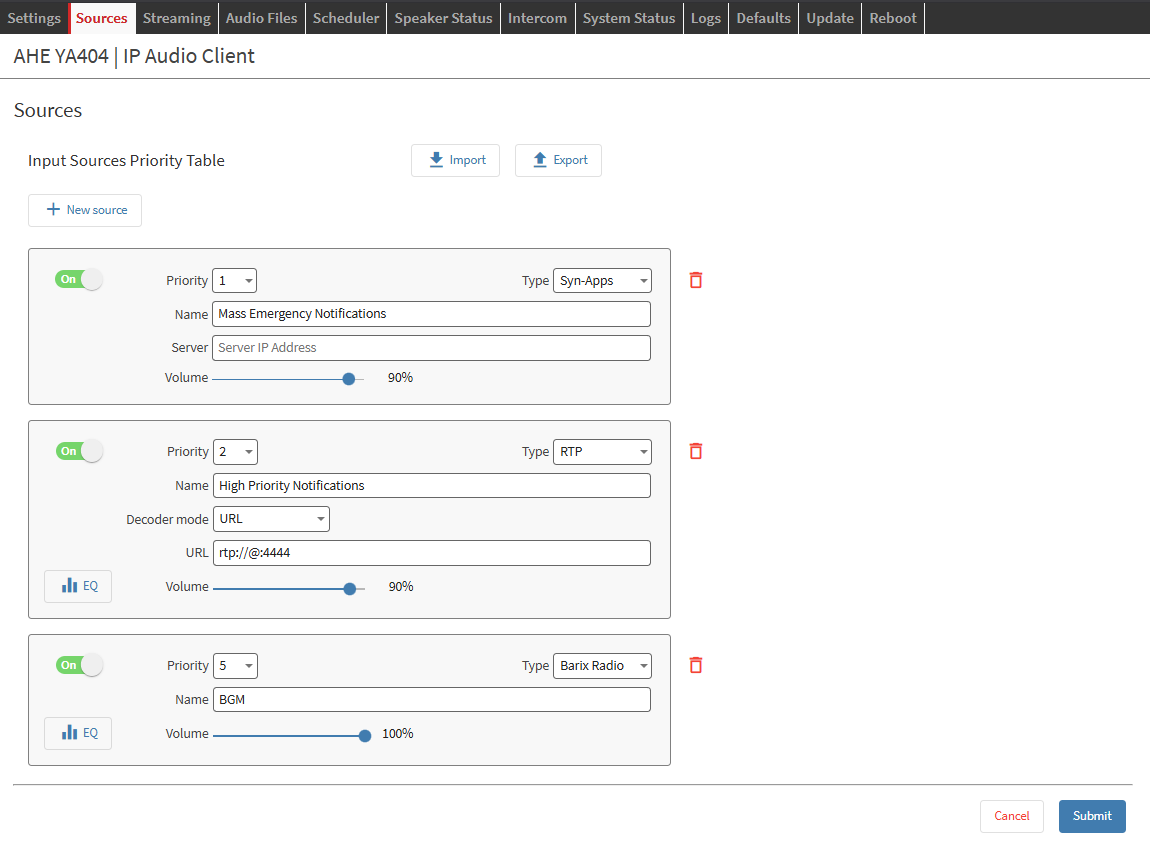This screenshot has width=1150, height=849.
Task: Open the Priority dropdown set to 5
Action: (235, 666)
